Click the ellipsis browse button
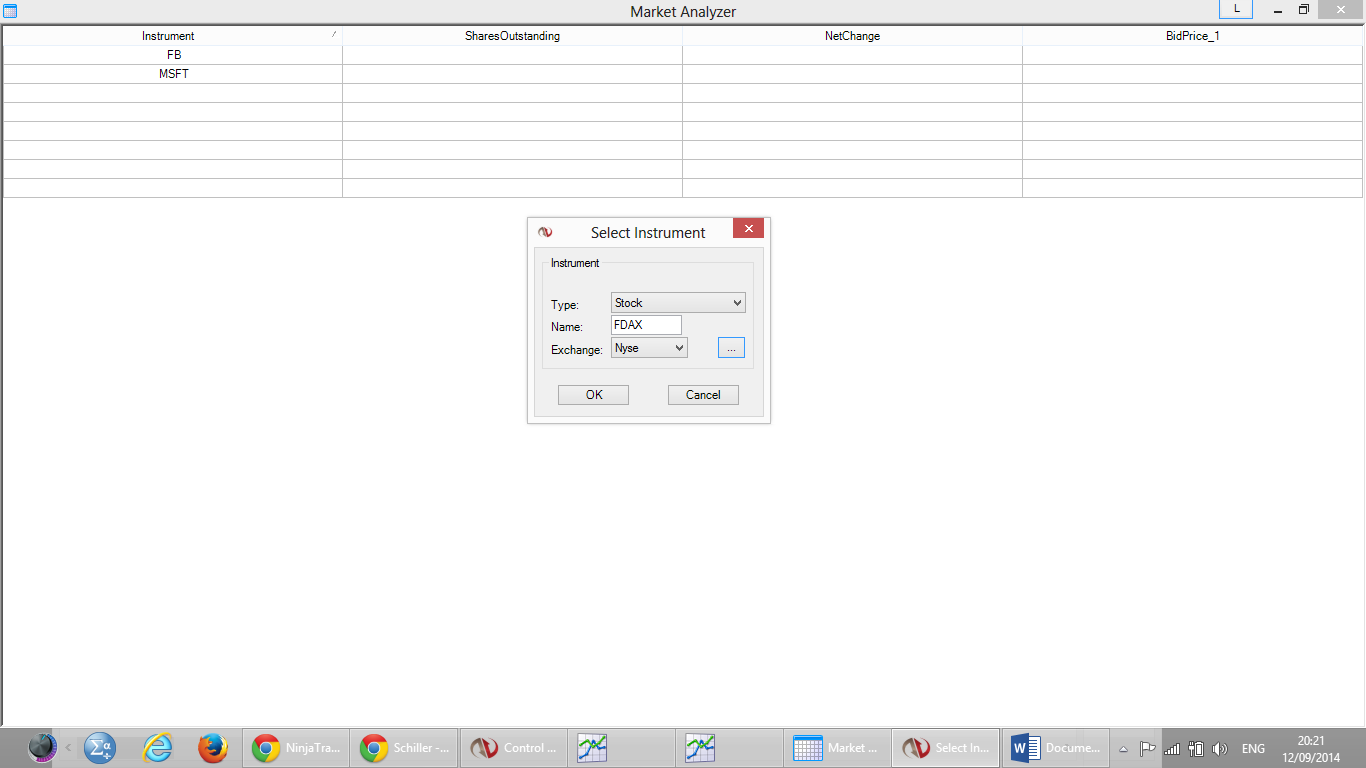Screen dimensions: 1366x768 pos(731,348)
